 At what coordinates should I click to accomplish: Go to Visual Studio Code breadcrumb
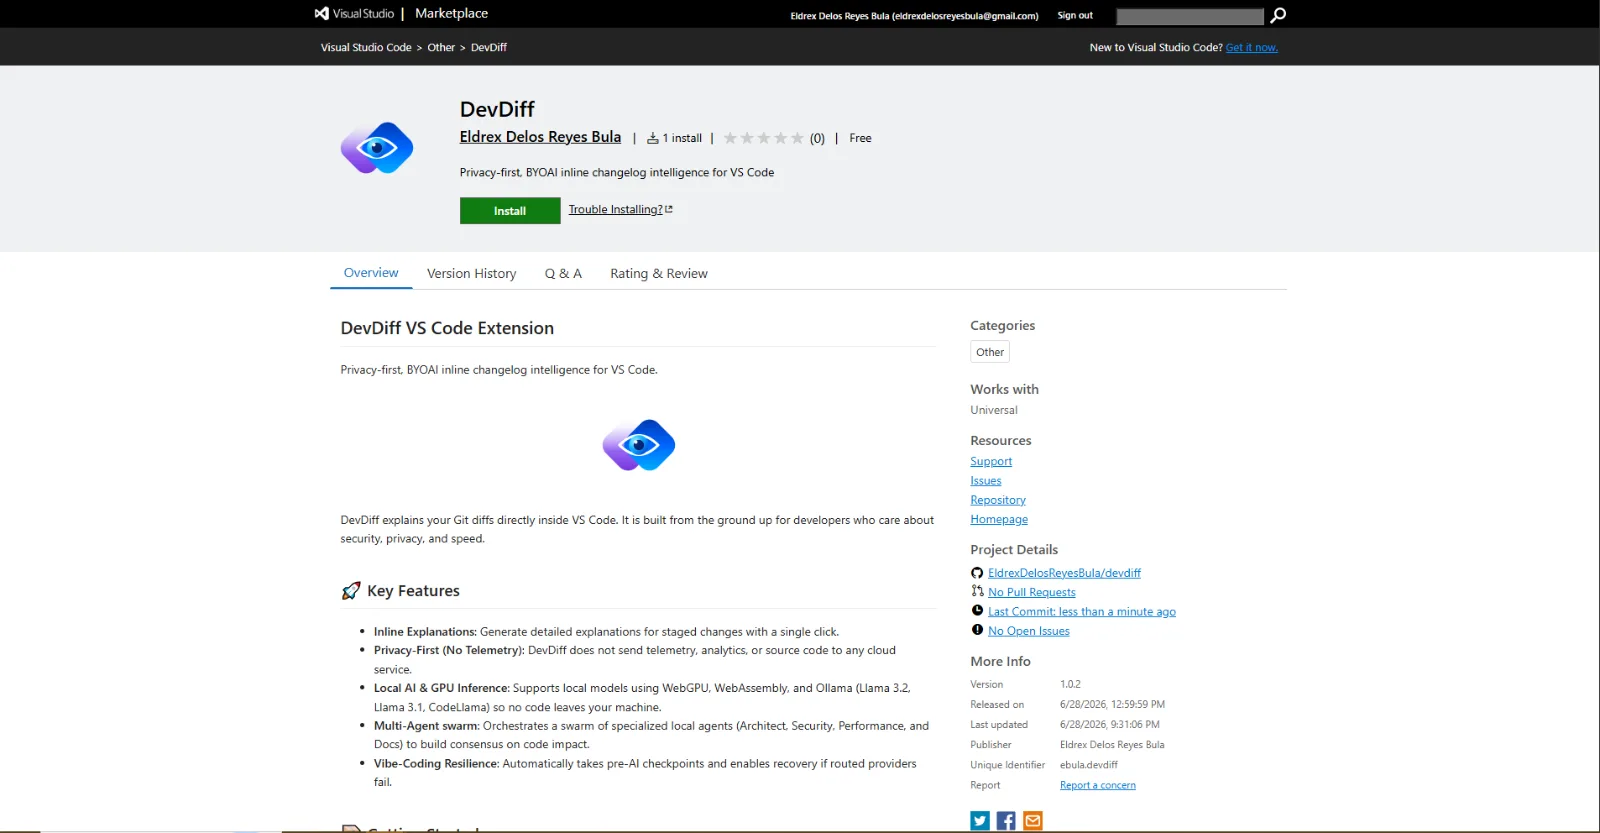coord(366,47)
